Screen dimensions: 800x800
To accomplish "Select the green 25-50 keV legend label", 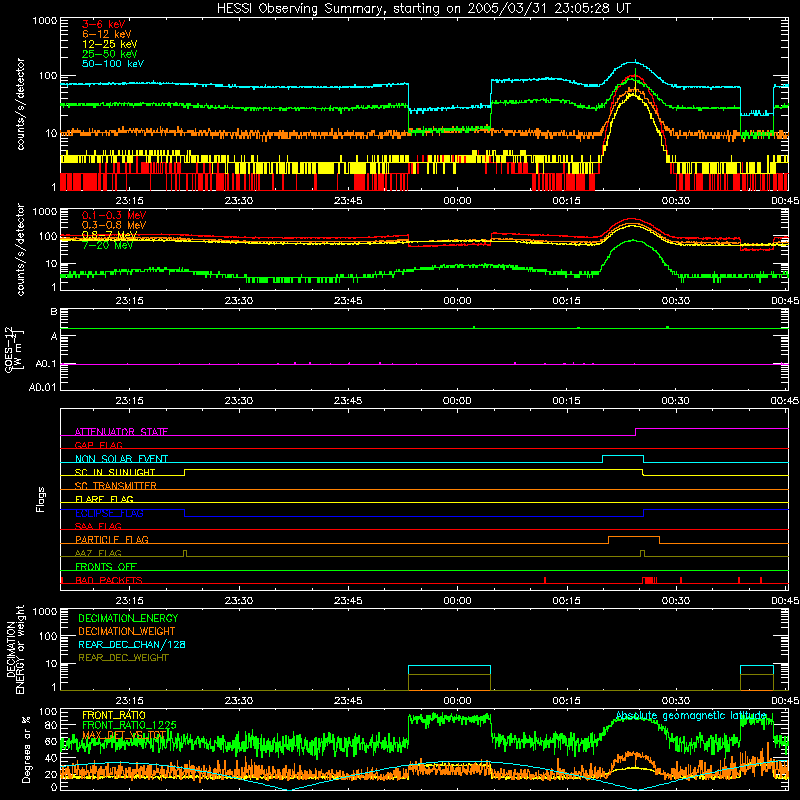I will (110, 54).
